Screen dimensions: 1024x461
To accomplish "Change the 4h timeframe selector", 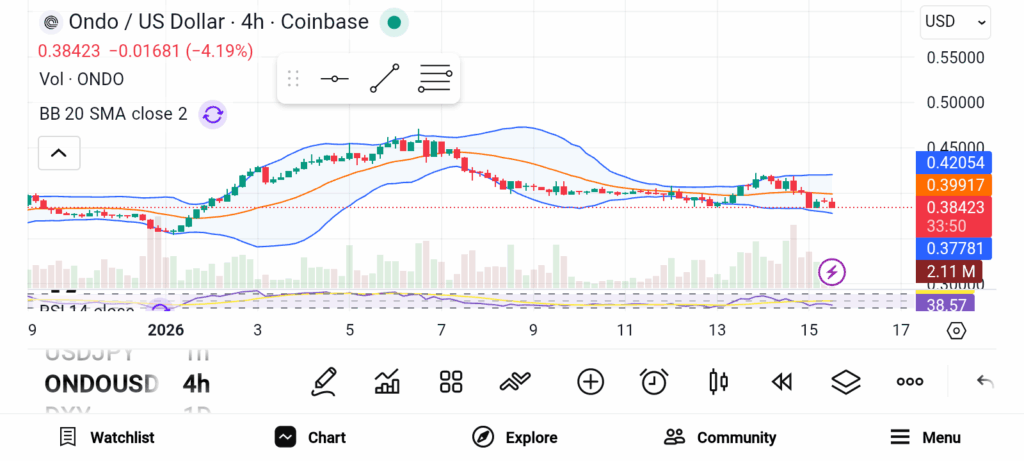I will pos(196,384).
